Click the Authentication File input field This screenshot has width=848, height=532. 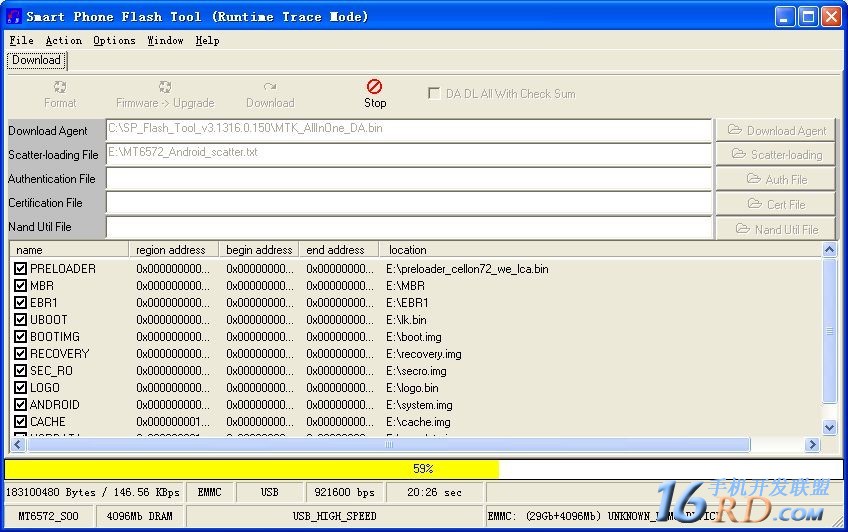click(x=408, y=178)
